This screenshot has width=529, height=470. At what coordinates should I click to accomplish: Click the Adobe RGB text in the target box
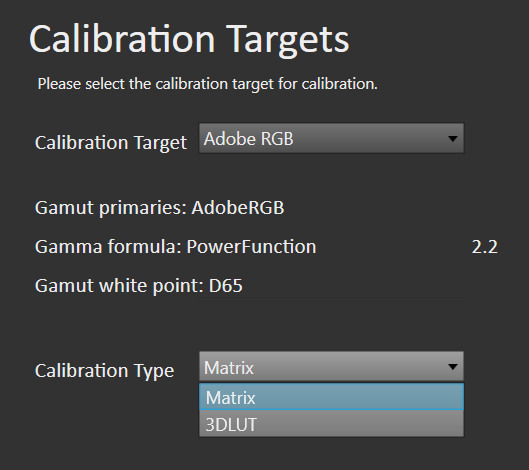(x=249, y=139)
